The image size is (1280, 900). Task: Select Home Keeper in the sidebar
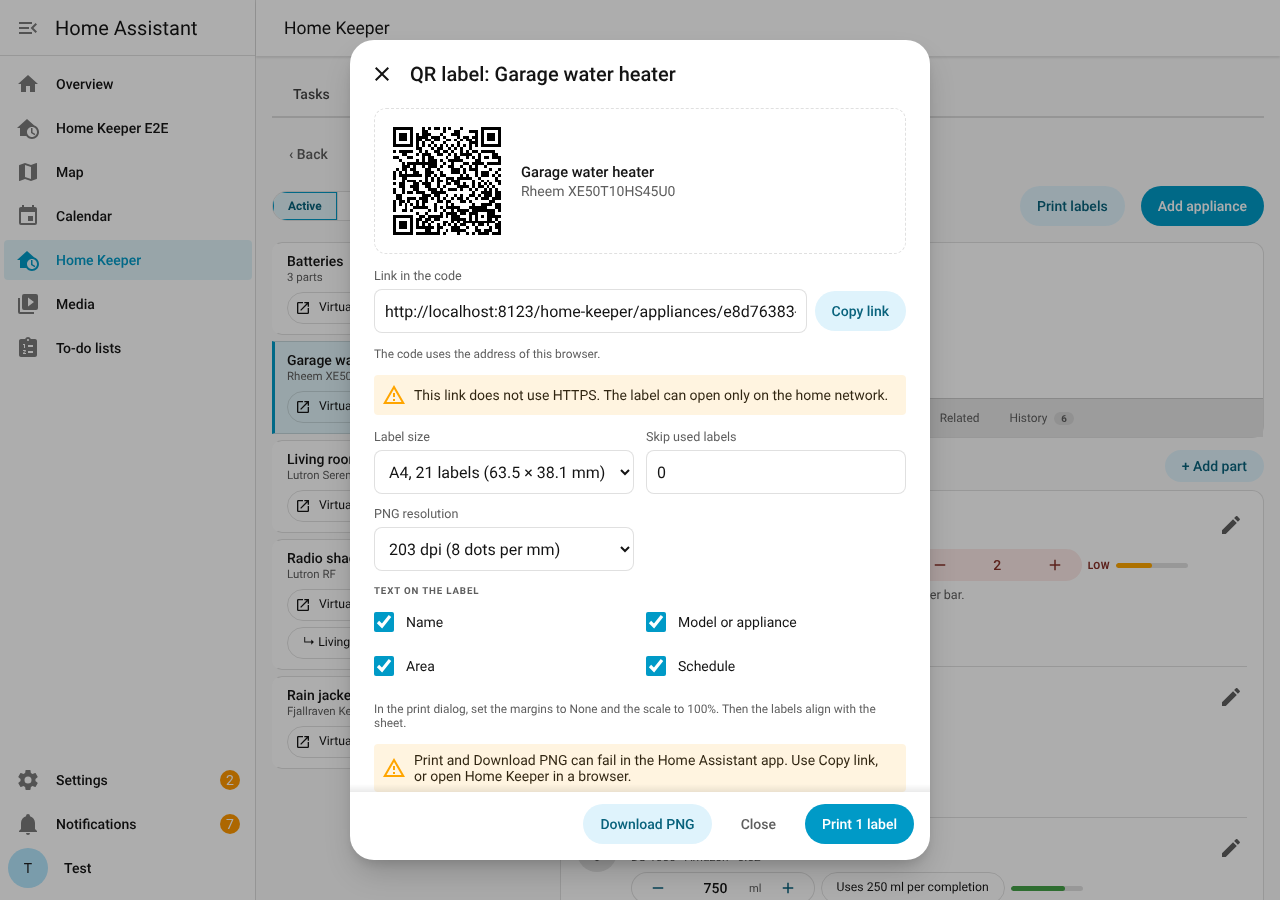tap(128, 260)
